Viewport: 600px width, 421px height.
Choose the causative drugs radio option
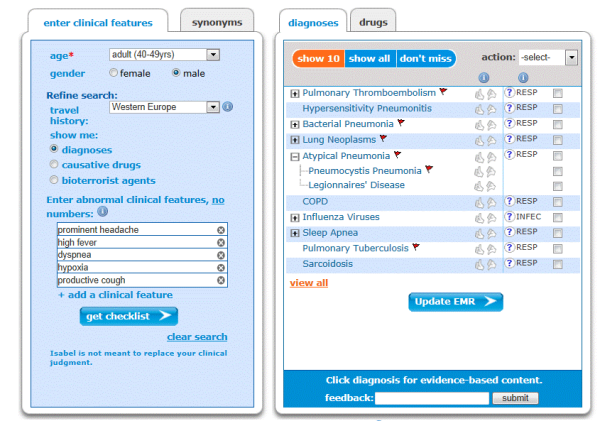54,164
